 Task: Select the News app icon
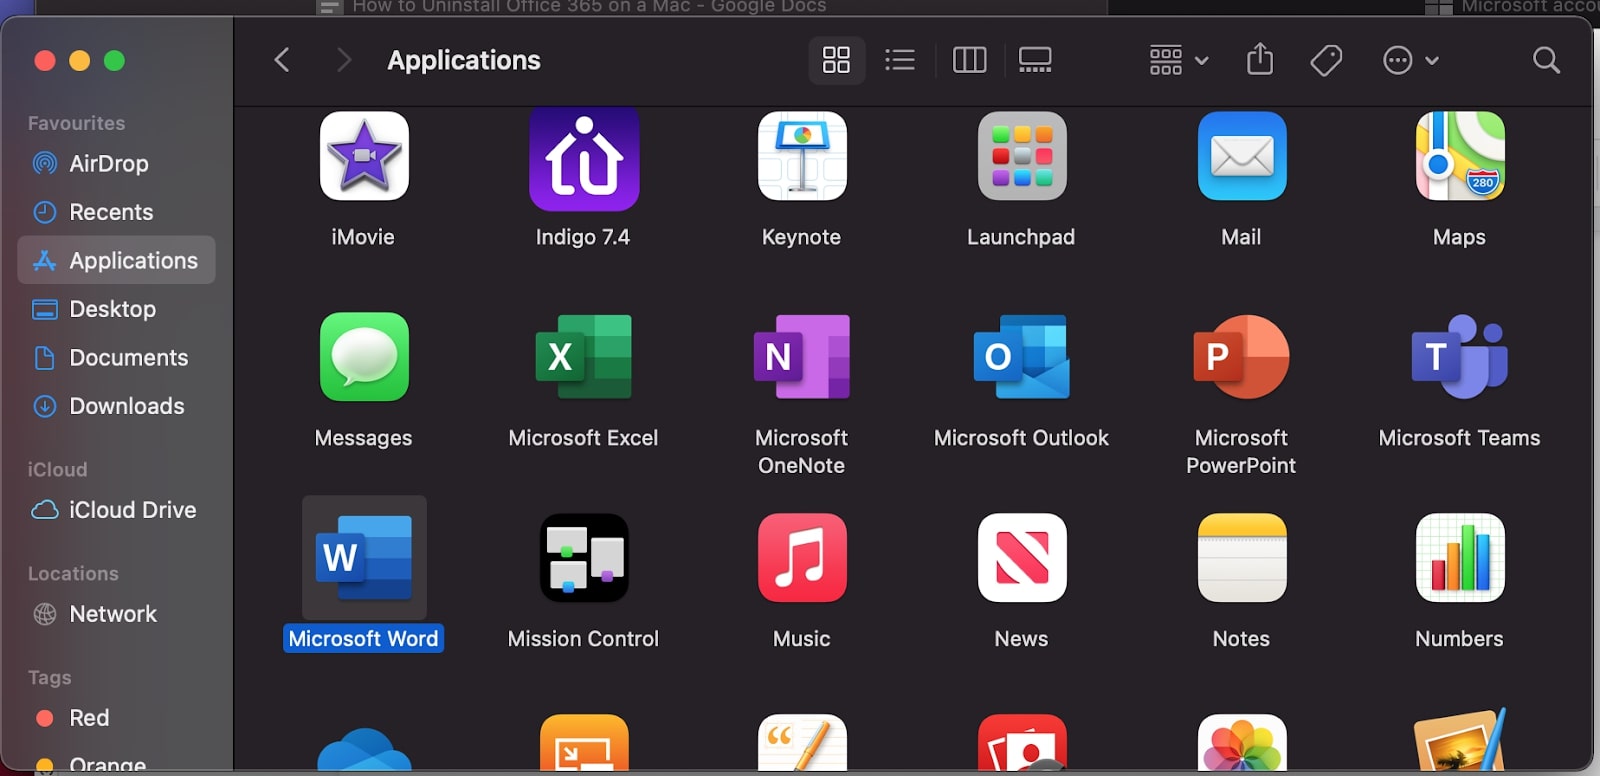pyautogui.click(x=1022, y=558)
